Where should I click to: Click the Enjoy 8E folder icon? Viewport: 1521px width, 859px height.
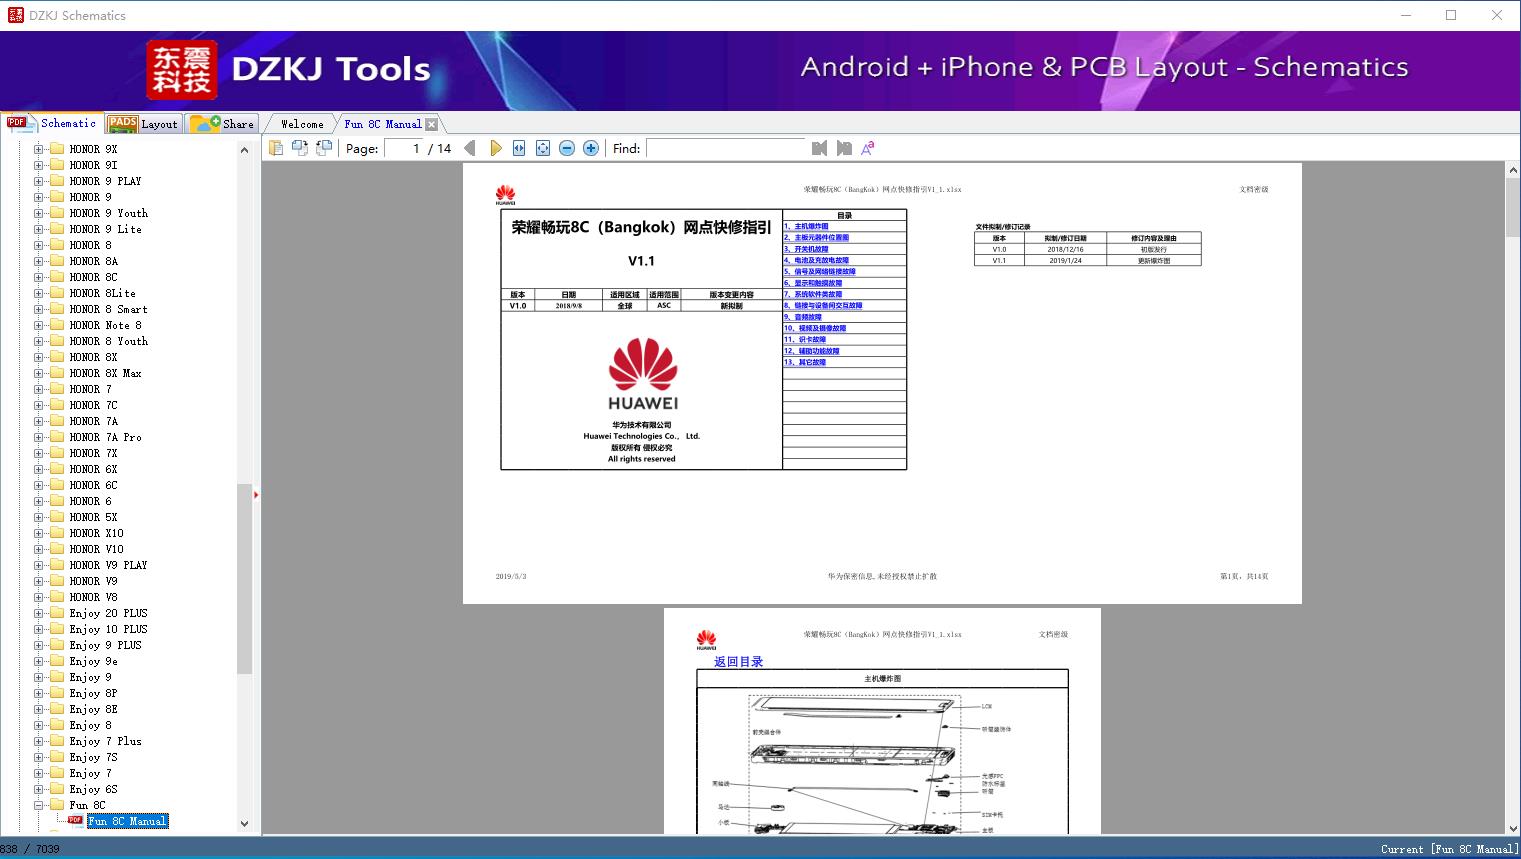[x=57, y=709]
